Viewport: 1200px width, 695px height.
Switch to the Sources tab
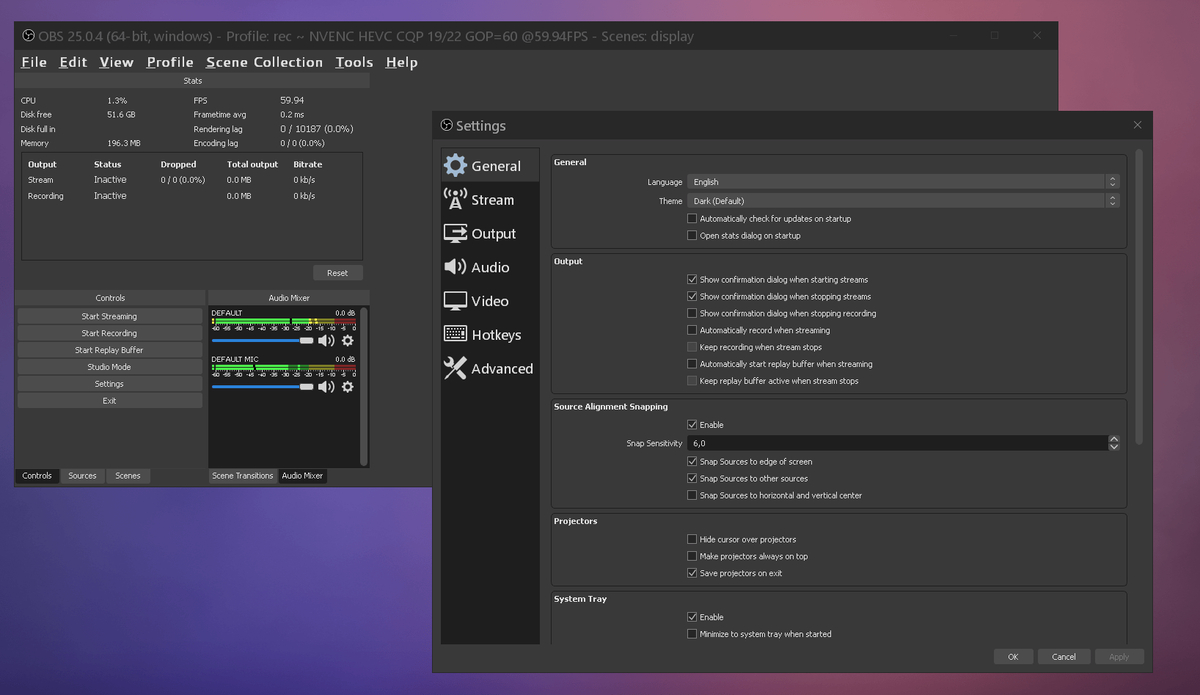[x=82, y=476]
